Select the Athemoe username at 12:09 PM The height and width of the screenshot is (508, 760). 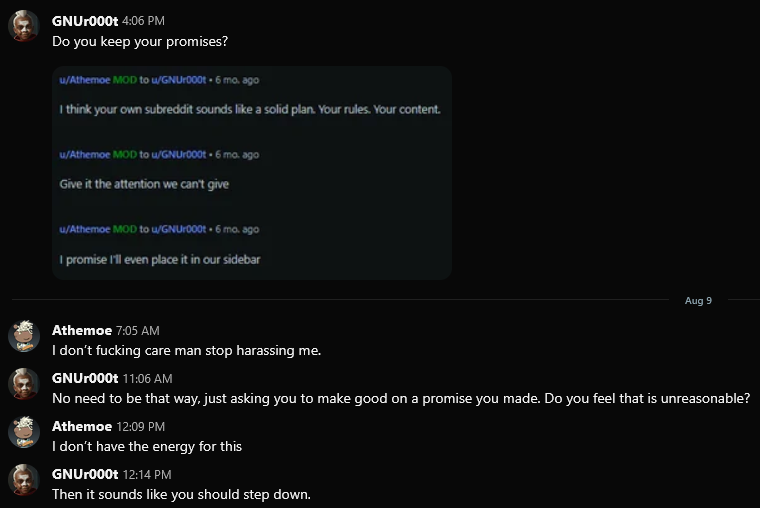tap(81, 426)
